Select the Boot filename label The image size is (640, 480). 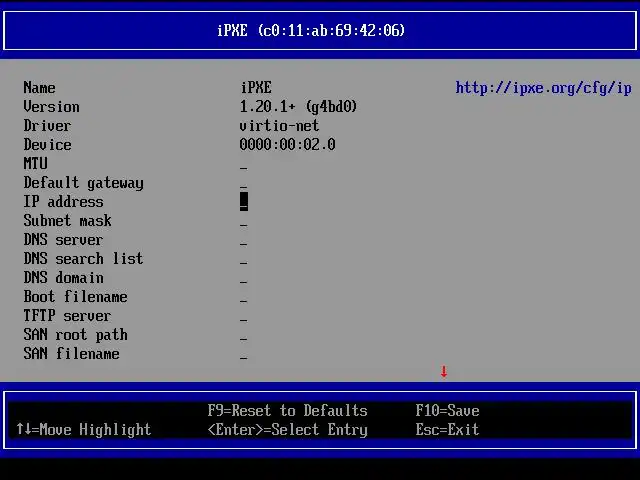point(76,296)
